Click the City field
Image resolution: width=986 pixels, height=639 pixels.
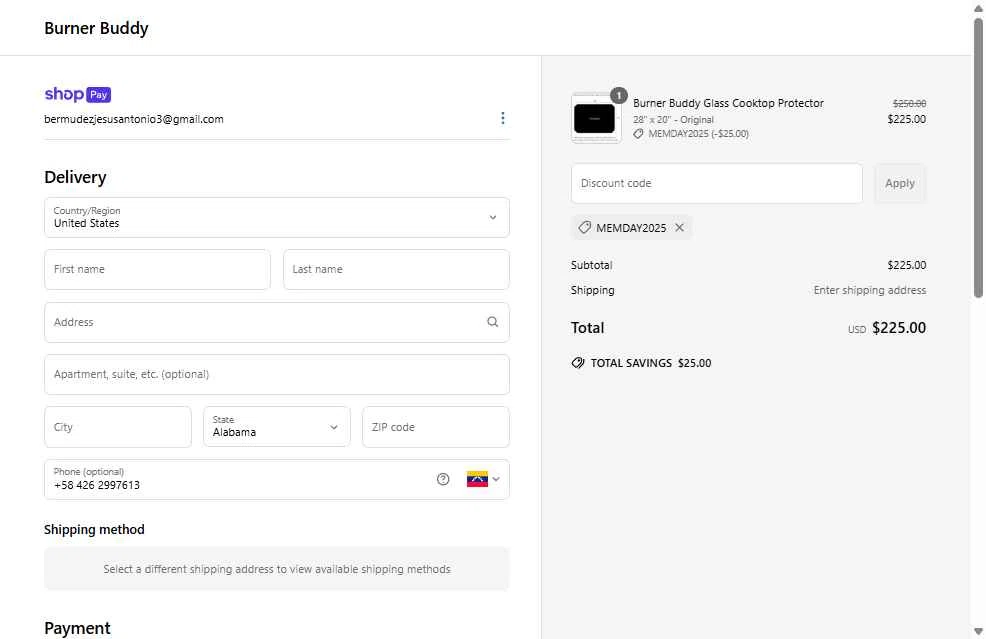(x=118, y=426)
